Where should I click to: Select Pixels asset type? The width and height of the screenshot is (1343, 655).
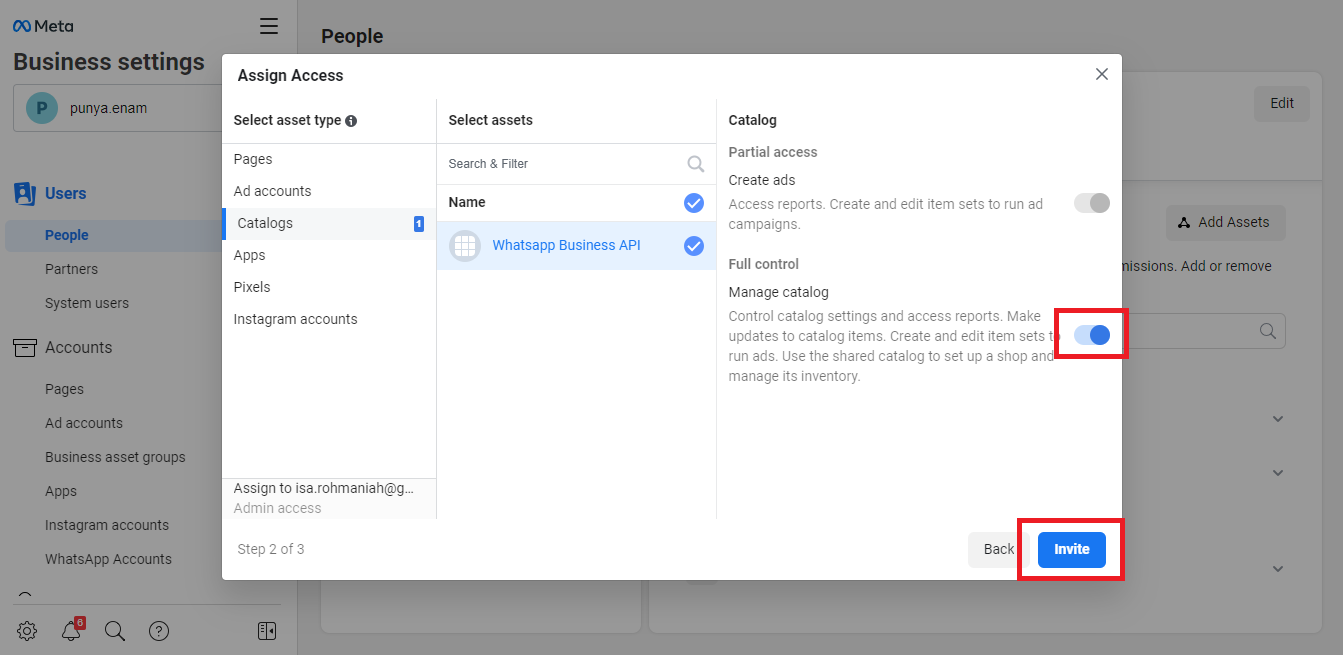point(329,288)
